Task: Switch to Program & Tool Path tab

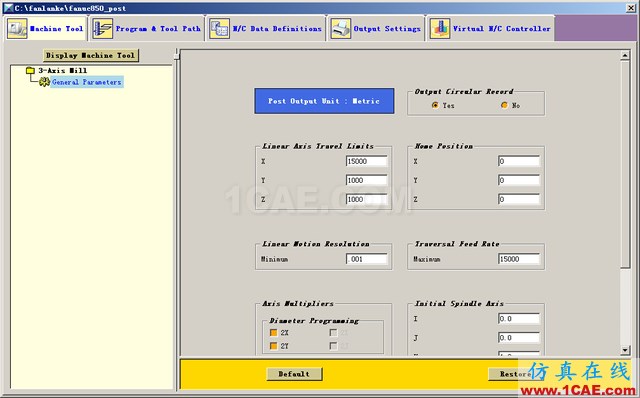Action: coord(147,29)
